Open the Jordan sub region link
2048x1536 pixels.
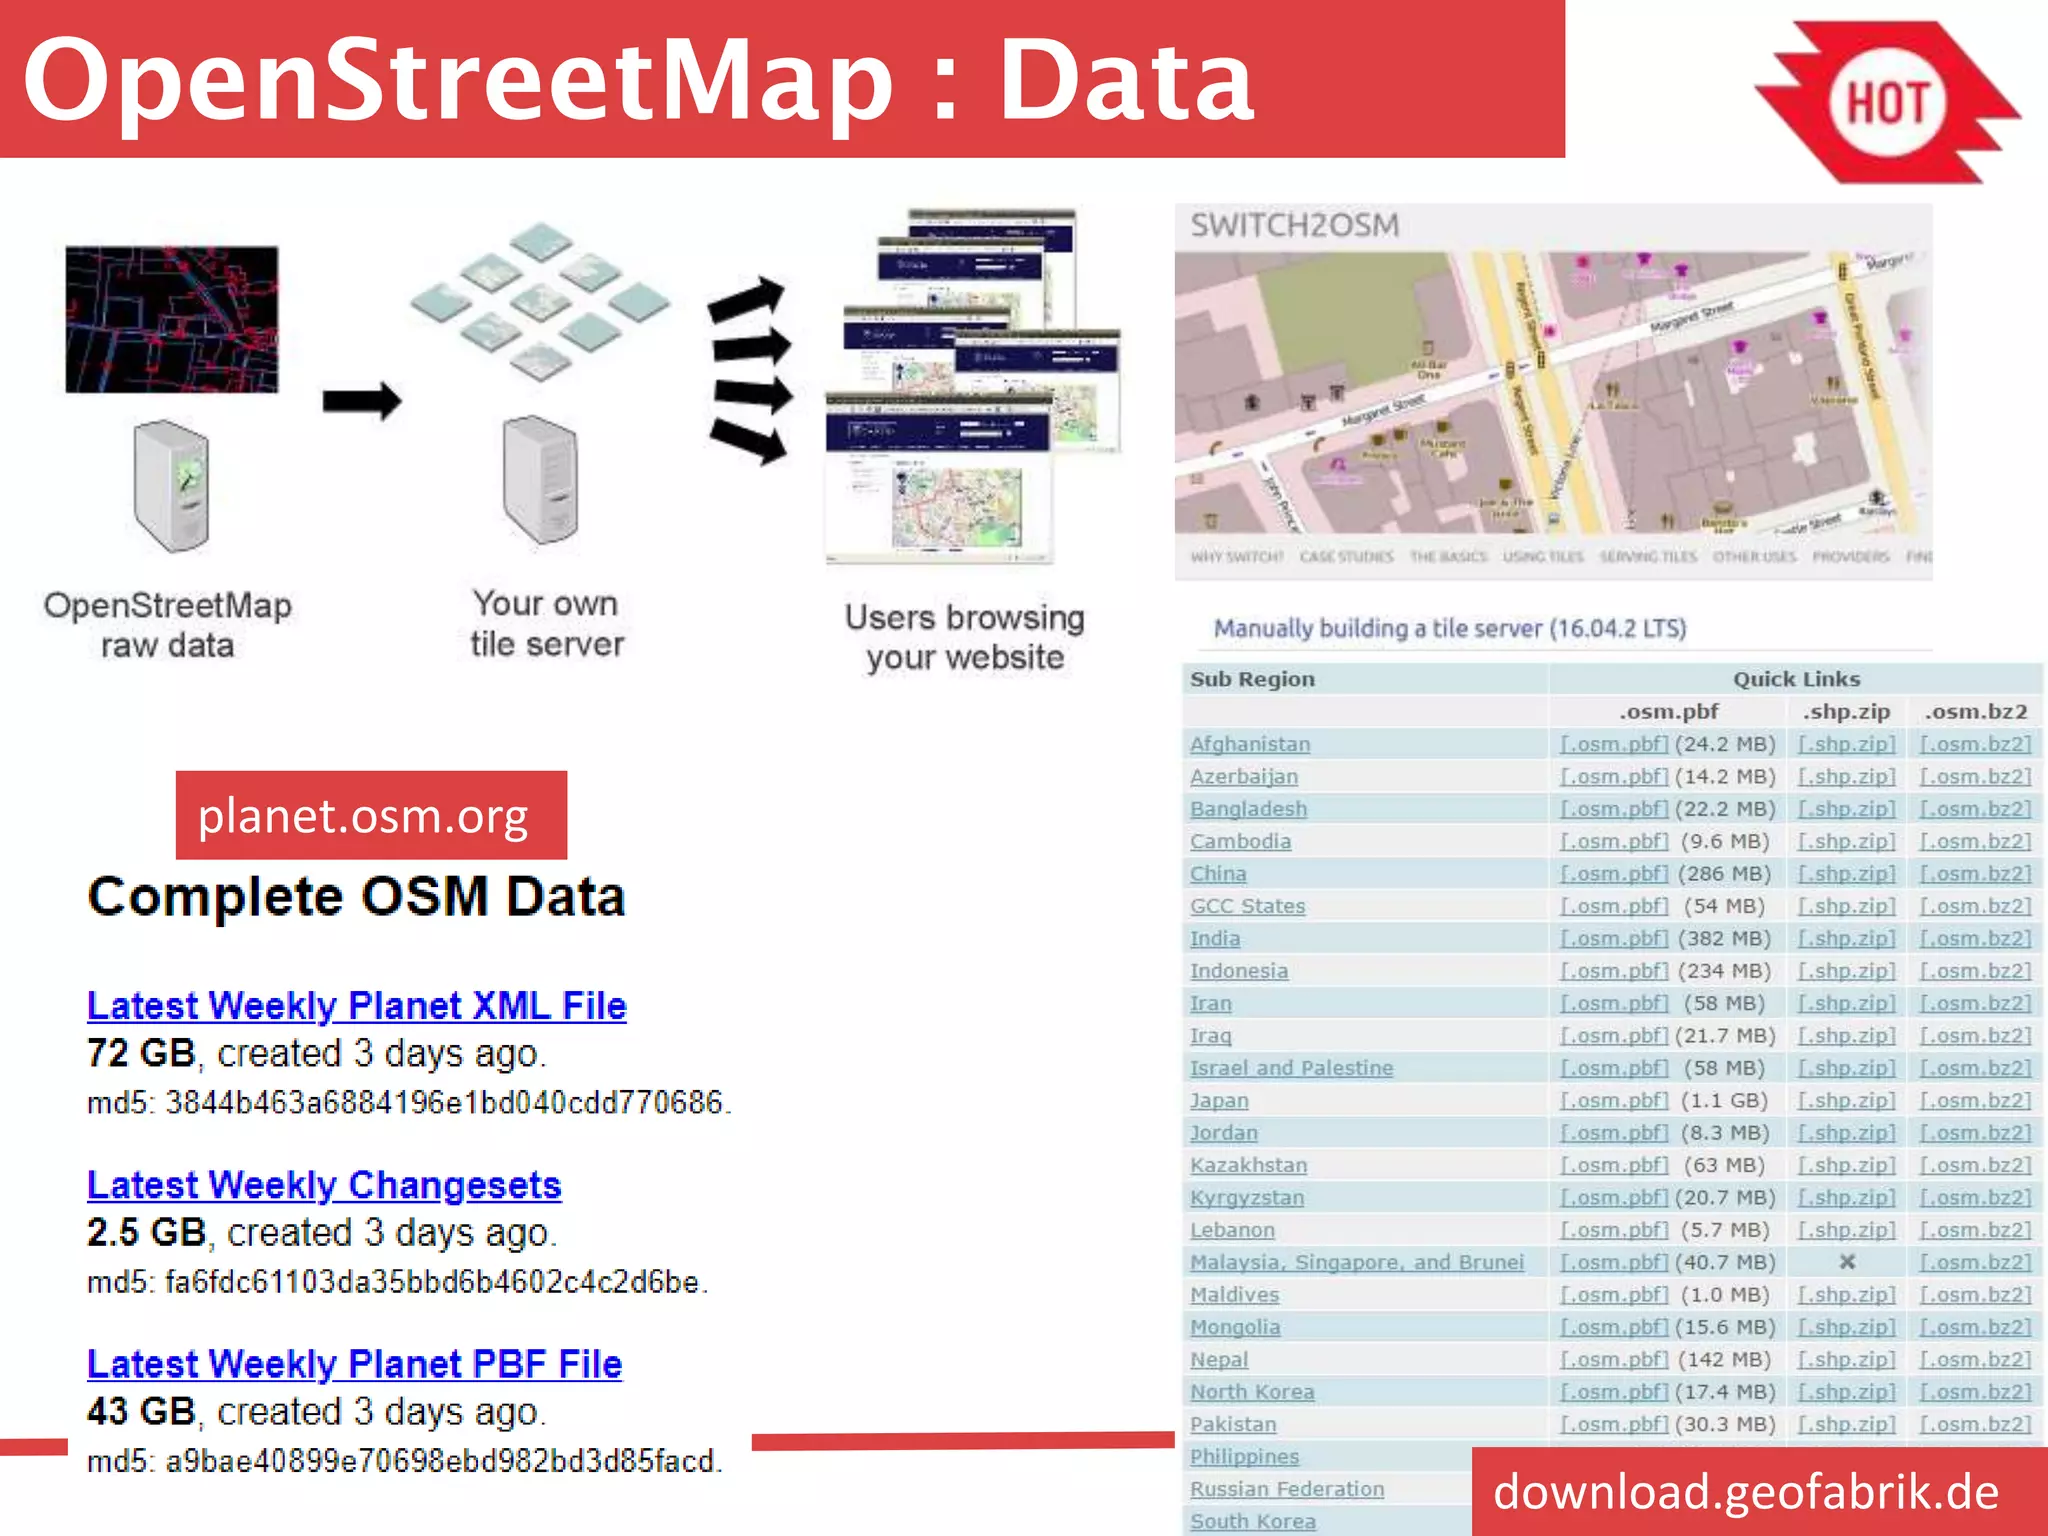(x=1223, y=1132)
